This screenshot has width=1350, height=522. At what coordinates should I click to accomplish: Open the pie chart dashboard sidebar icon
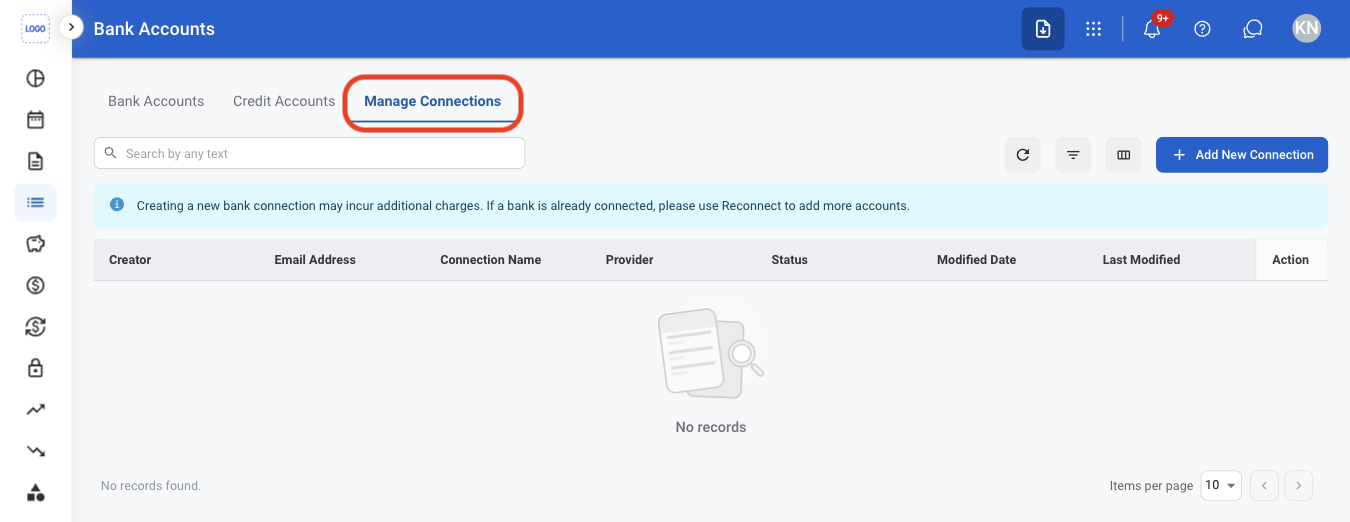point(35,79)
